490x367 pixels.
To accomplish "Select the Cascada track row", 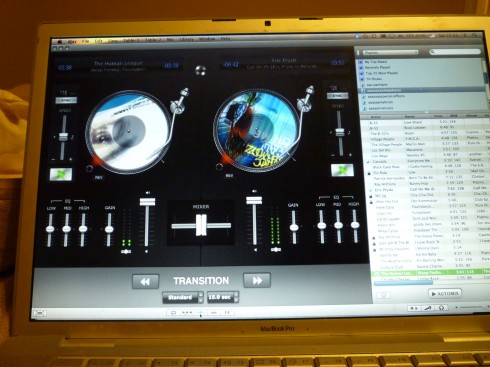I will click(427, 161).
